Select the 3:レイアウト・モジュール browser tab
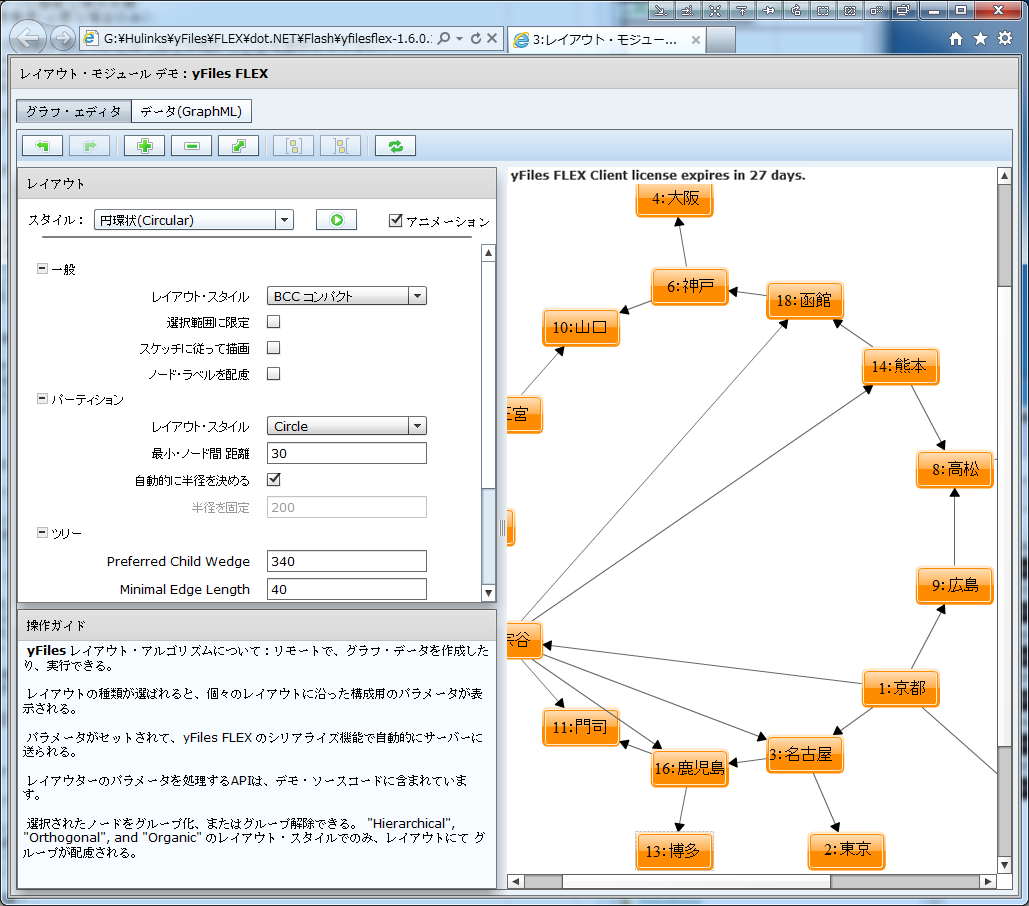 [x=606, y=40]
